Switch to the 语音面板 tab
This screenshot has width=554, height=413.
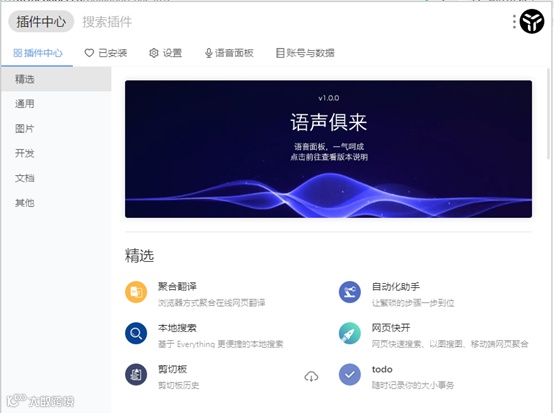point(229,53)
